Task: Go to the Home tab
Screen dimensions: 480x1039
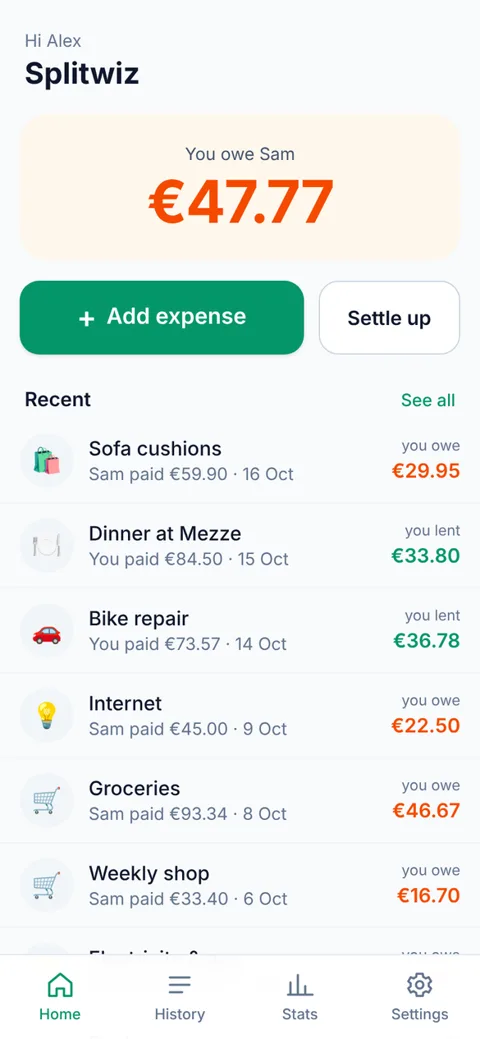Action: click(60, 996)
